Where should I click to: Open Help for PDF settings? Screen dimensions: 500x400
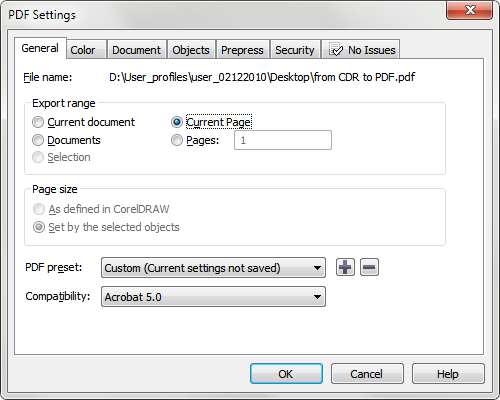pyautogui.click(x=448, y=374)
